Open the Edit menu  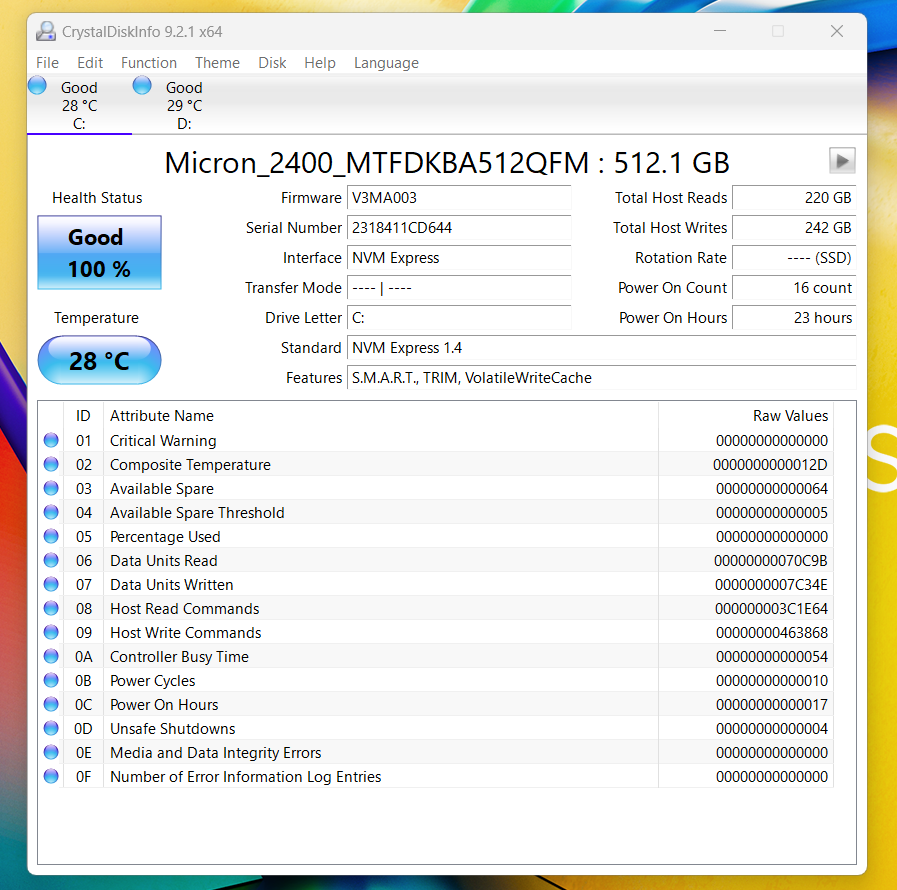point(90,63)
